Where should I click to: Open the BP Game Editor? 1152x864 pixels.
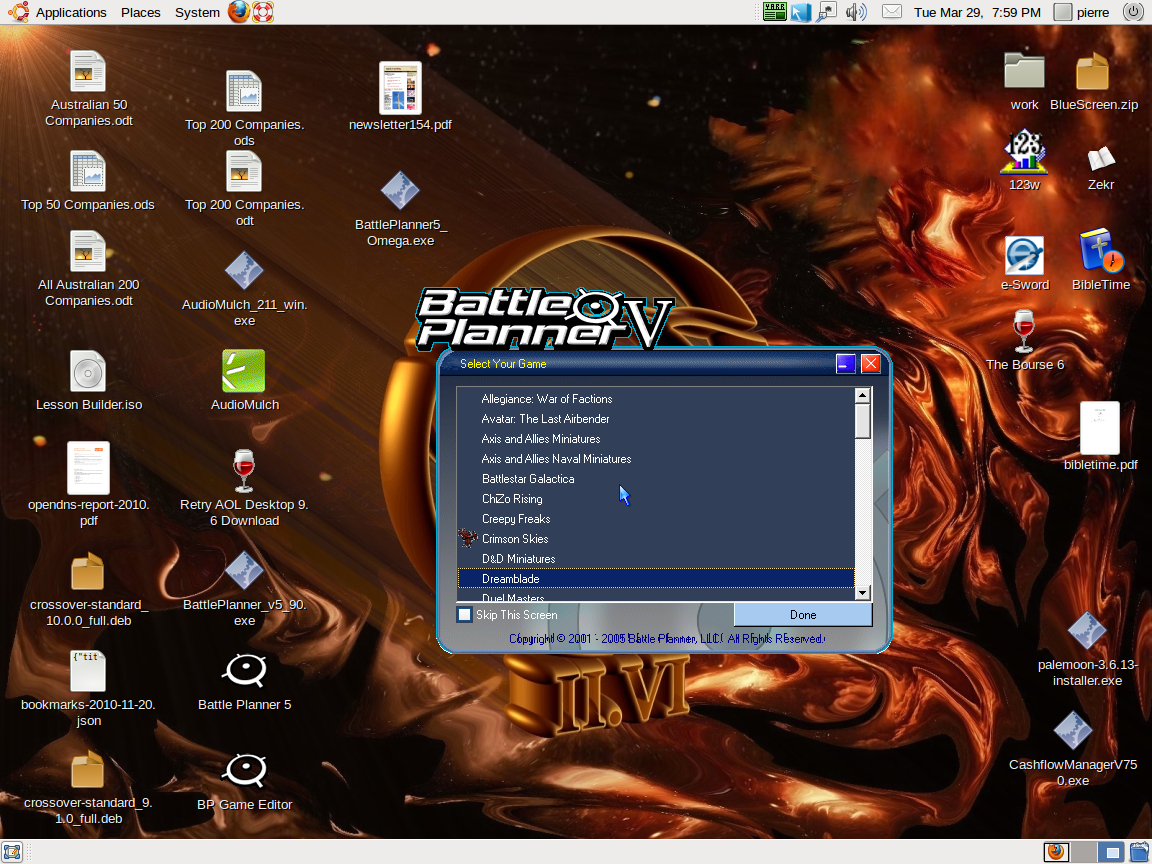click(x=244, y=770)
